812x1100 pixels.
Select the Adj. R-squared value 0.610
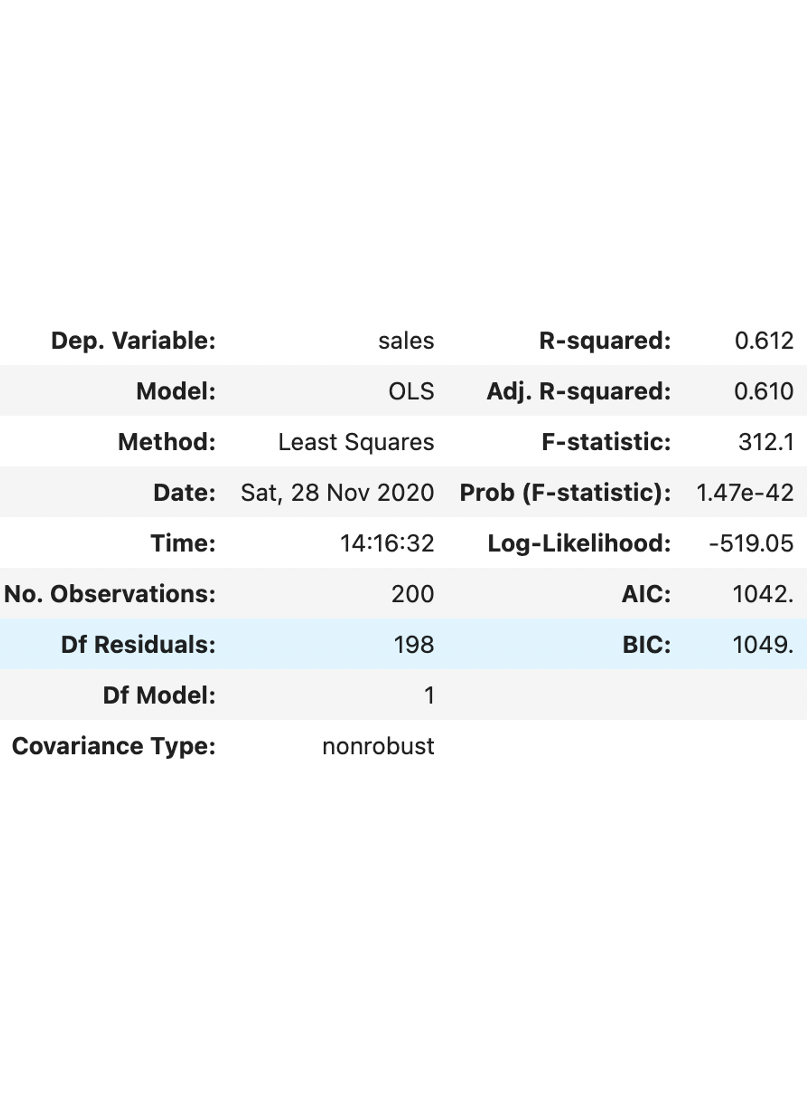(x=763, y=392)
